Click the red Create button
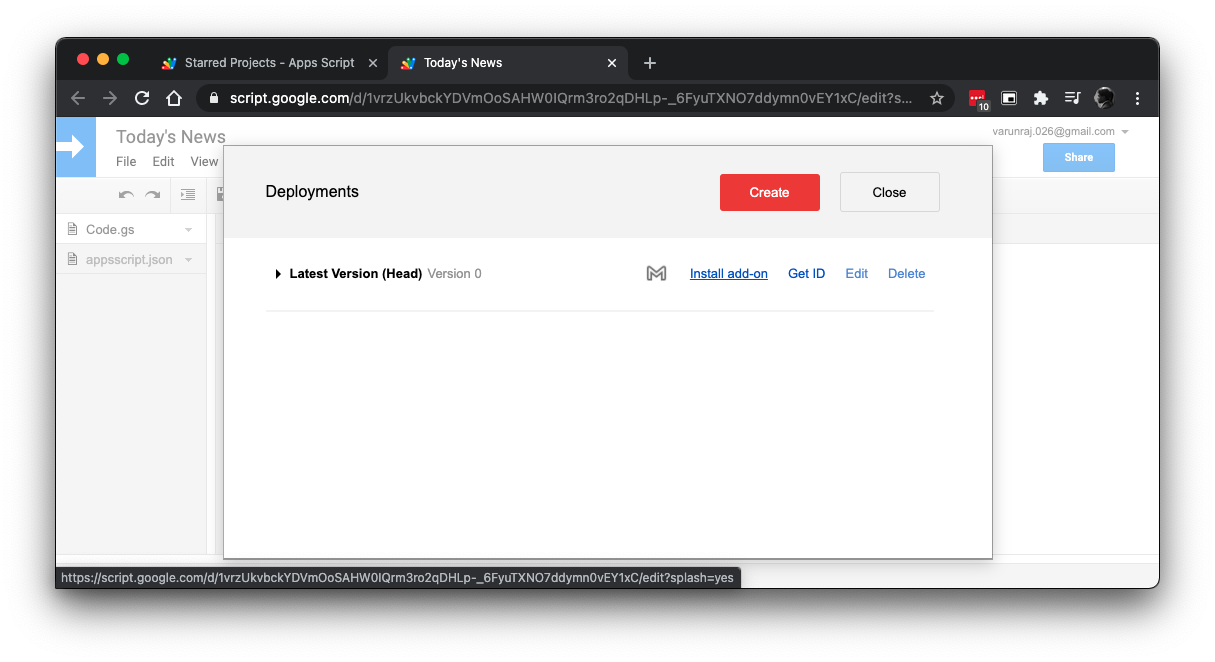The width and height of the screenshot is (1215, 662). coord(769,192)
